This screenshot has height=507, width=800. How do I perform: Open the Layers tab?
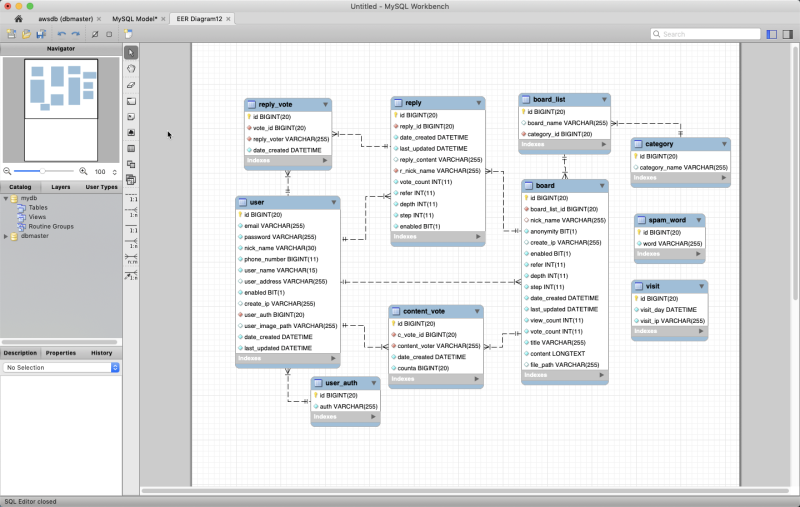(61, 187)
